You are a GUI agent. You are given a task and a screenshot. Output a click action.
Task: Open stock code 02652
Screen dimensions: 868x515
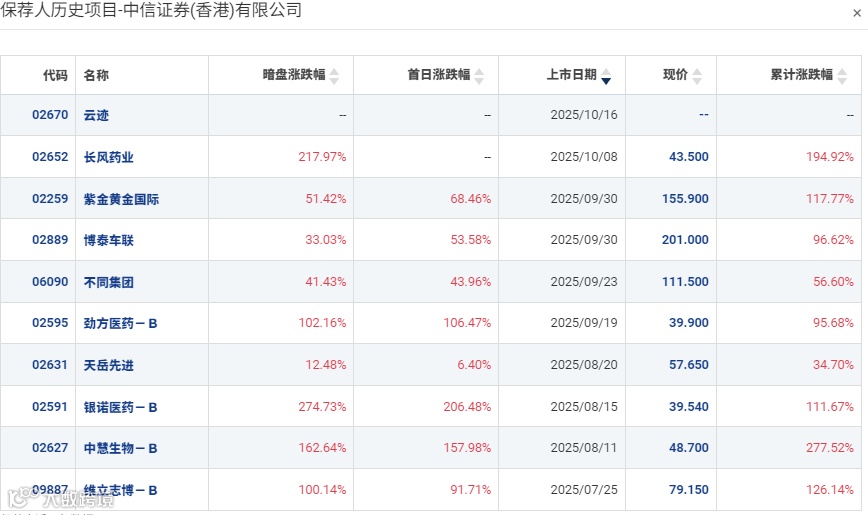(x=50, y=157)
